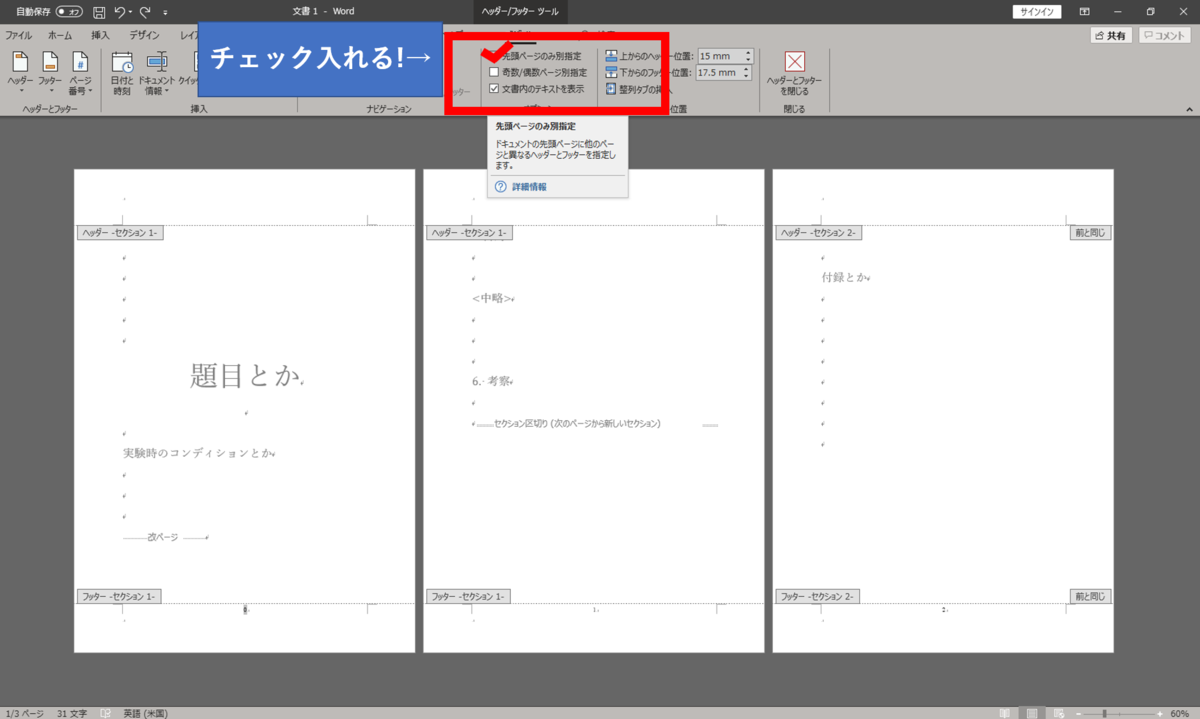The height and width of the screenshot is (719, 1200).
Task: Click 実験時のコンディションとか text
Action: coord(197,453)
